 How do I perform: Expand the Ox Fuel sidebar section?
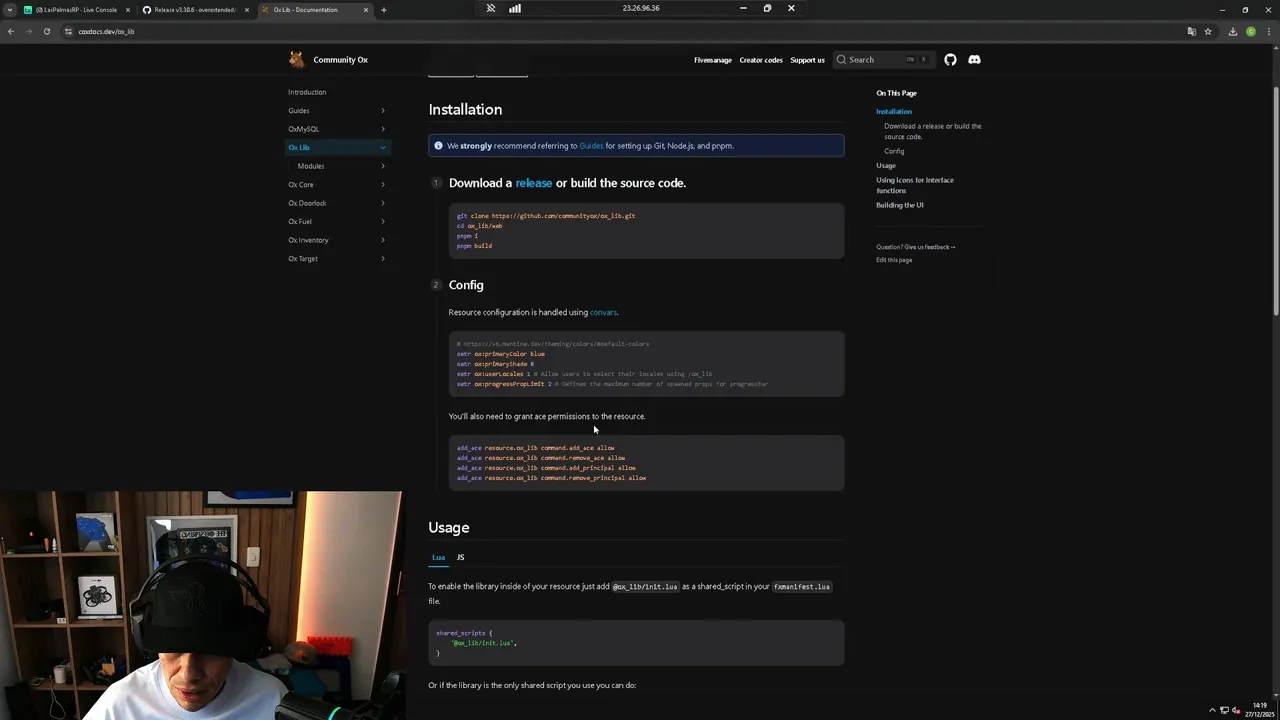pyautogui.click(x=382, y=222)
